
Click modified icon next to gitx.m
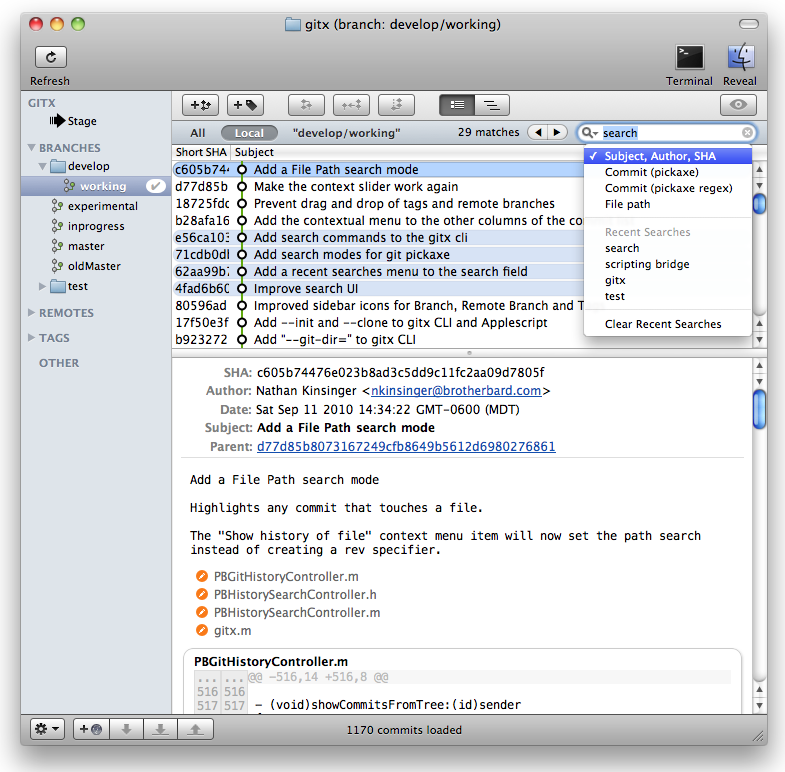pos(202,630)
